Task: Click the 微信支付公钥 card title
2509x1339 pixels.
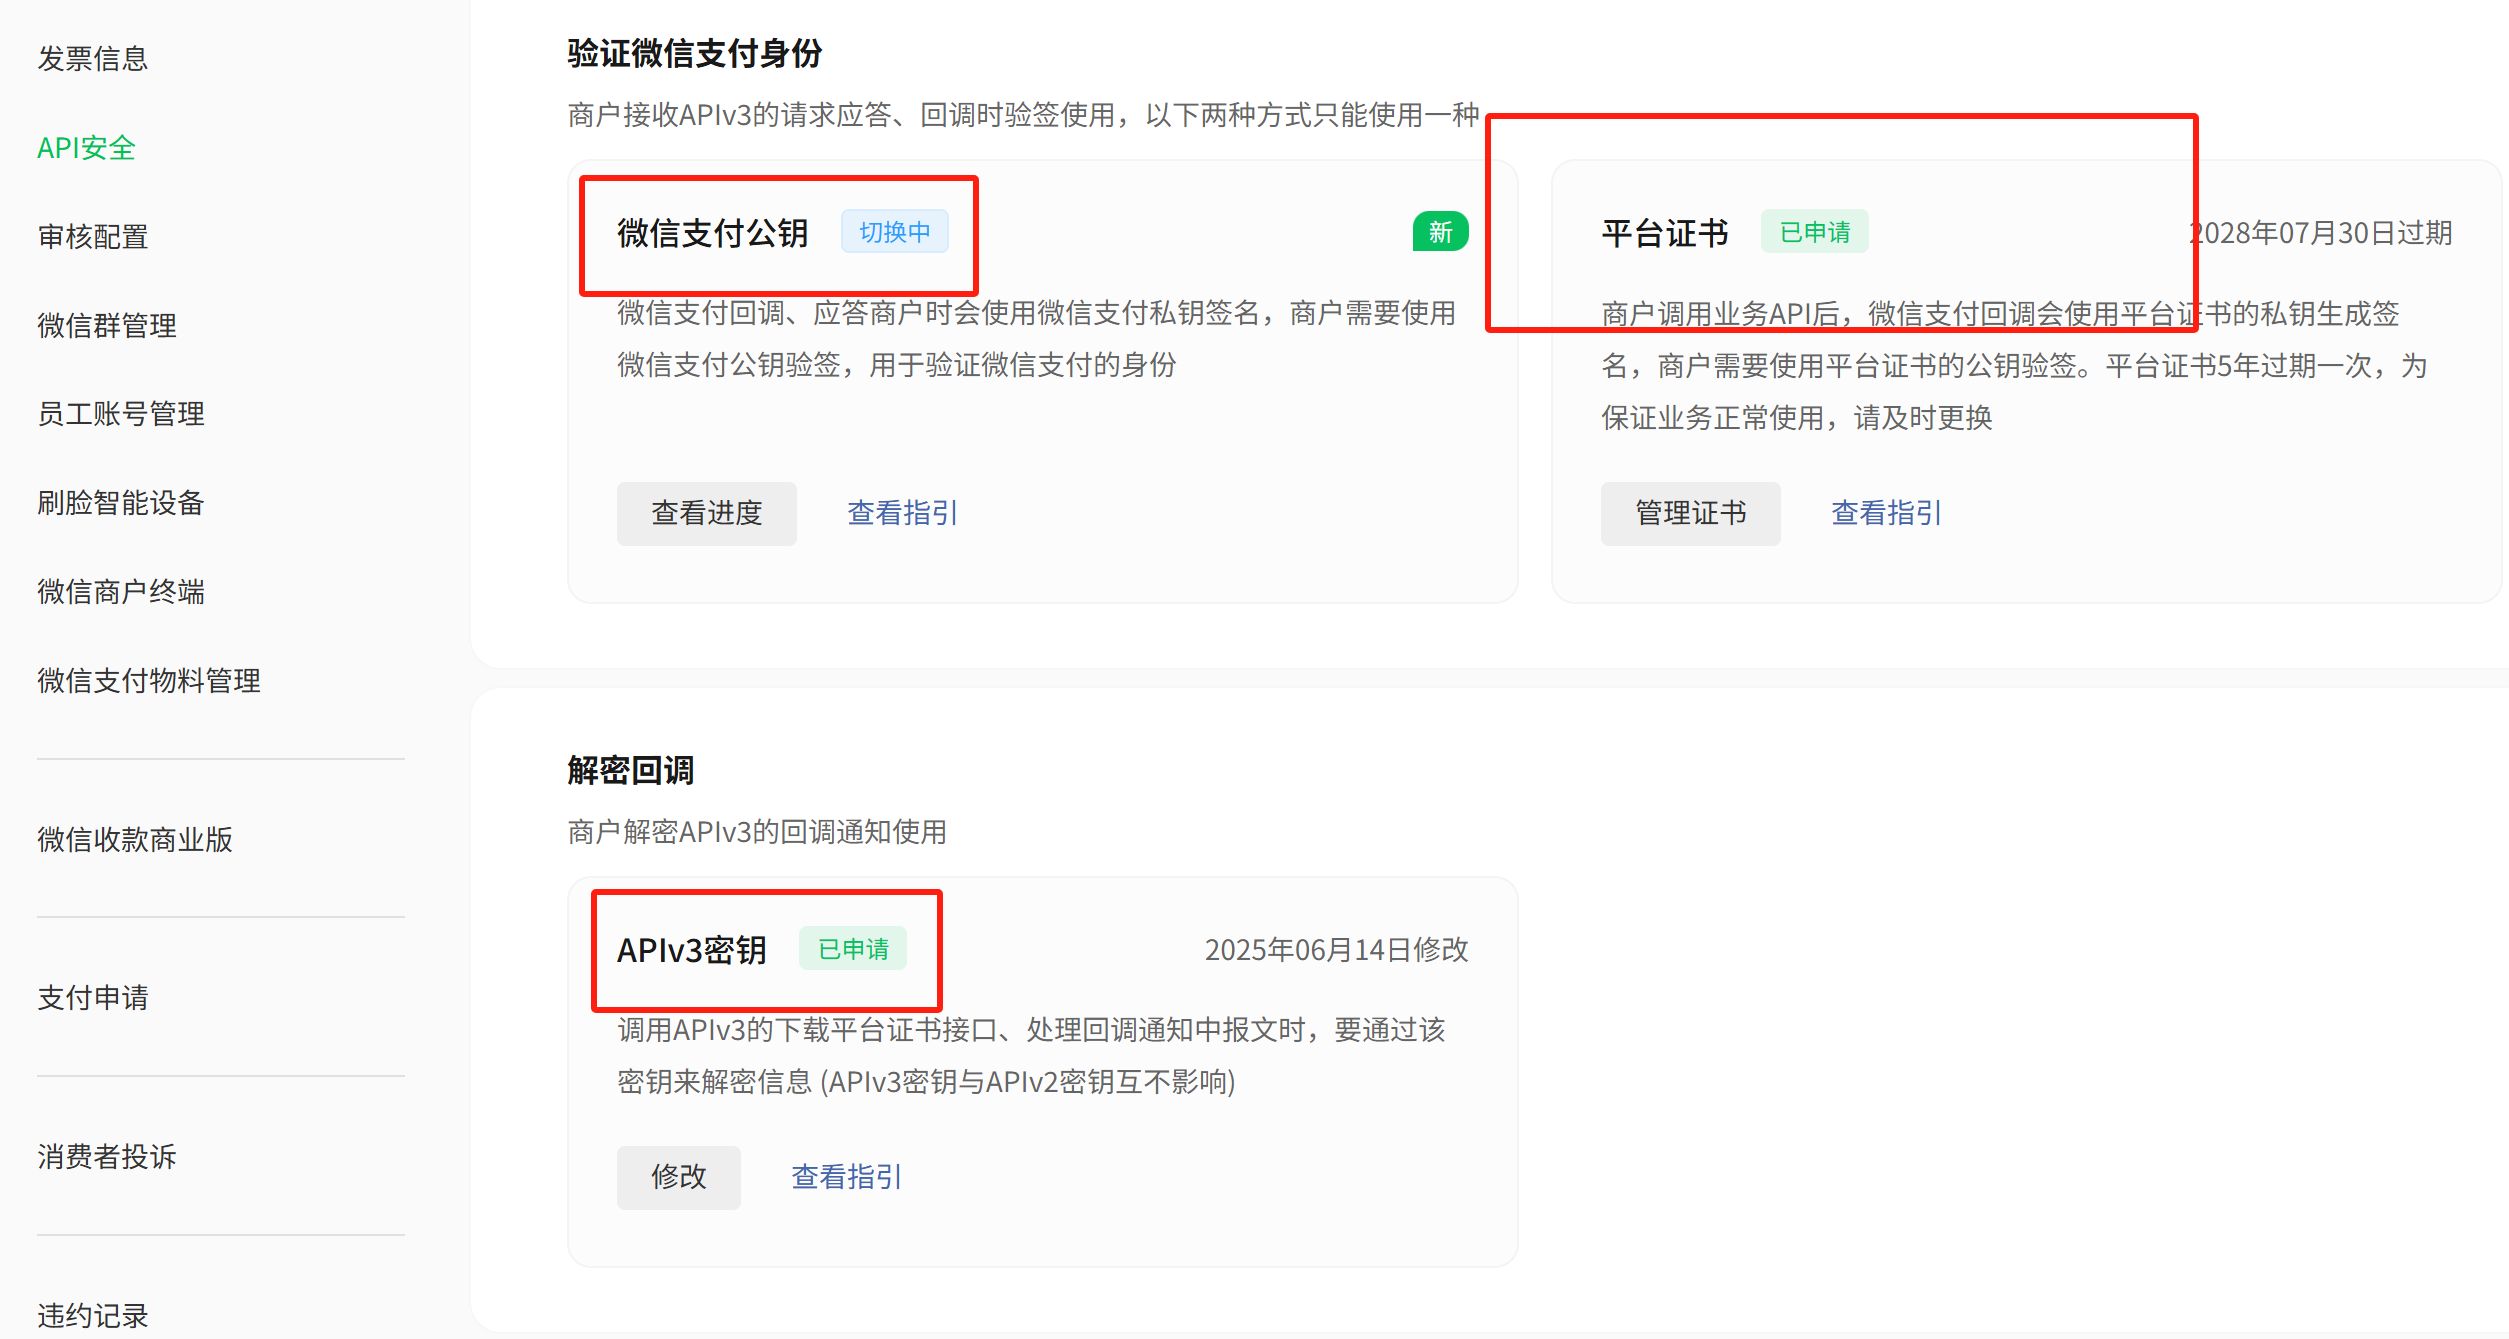Action: [x=713, y=233]
